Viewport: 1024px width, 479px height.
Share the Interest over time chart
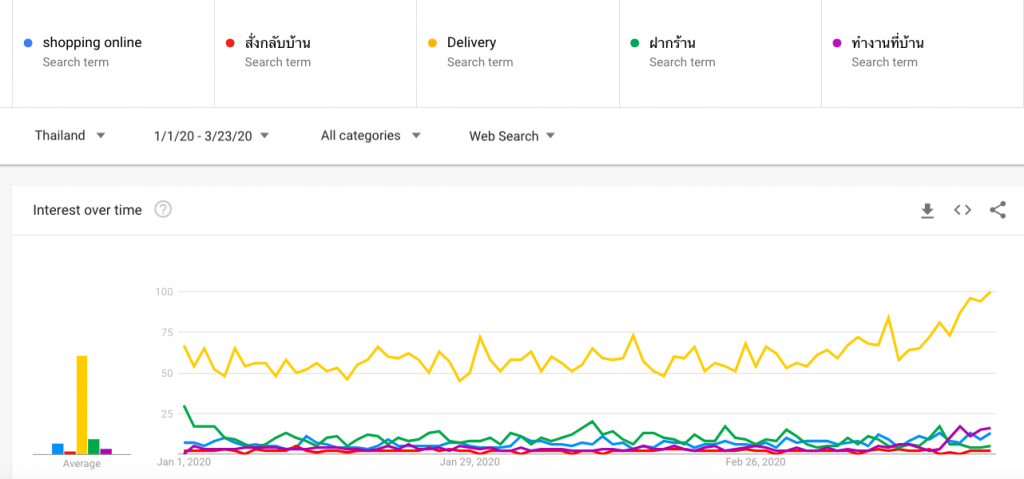997,210
